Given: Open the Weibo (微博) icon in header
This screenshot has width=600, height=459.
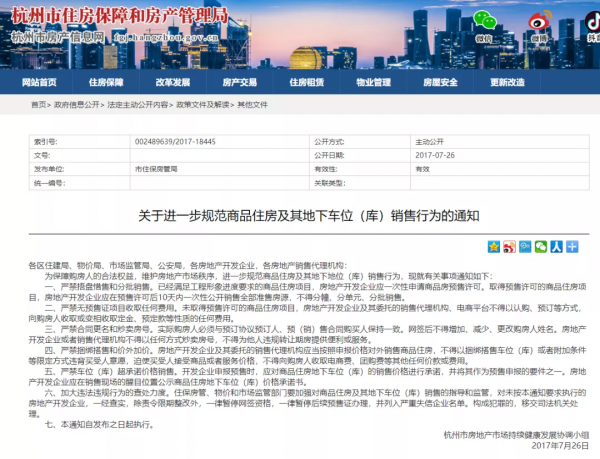Looking at the screenshot, I should (540, 21).
